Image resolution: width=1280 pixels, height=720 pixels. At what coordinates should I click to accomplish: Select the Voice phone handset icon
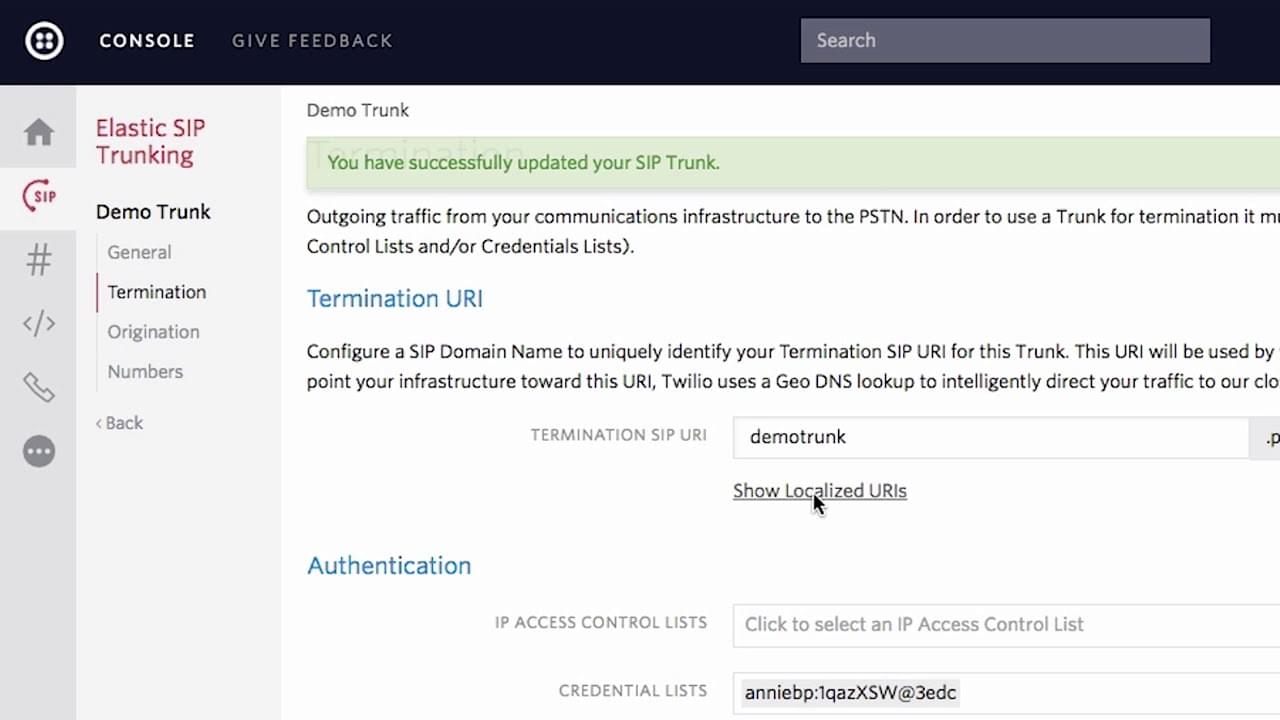[39, 387]
